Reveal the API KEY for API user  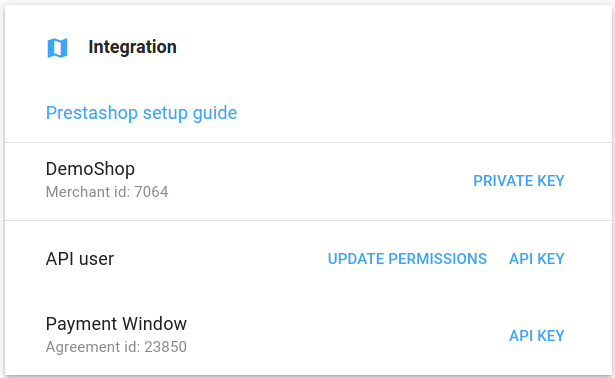pyautogui.click(x=537, y=259)
